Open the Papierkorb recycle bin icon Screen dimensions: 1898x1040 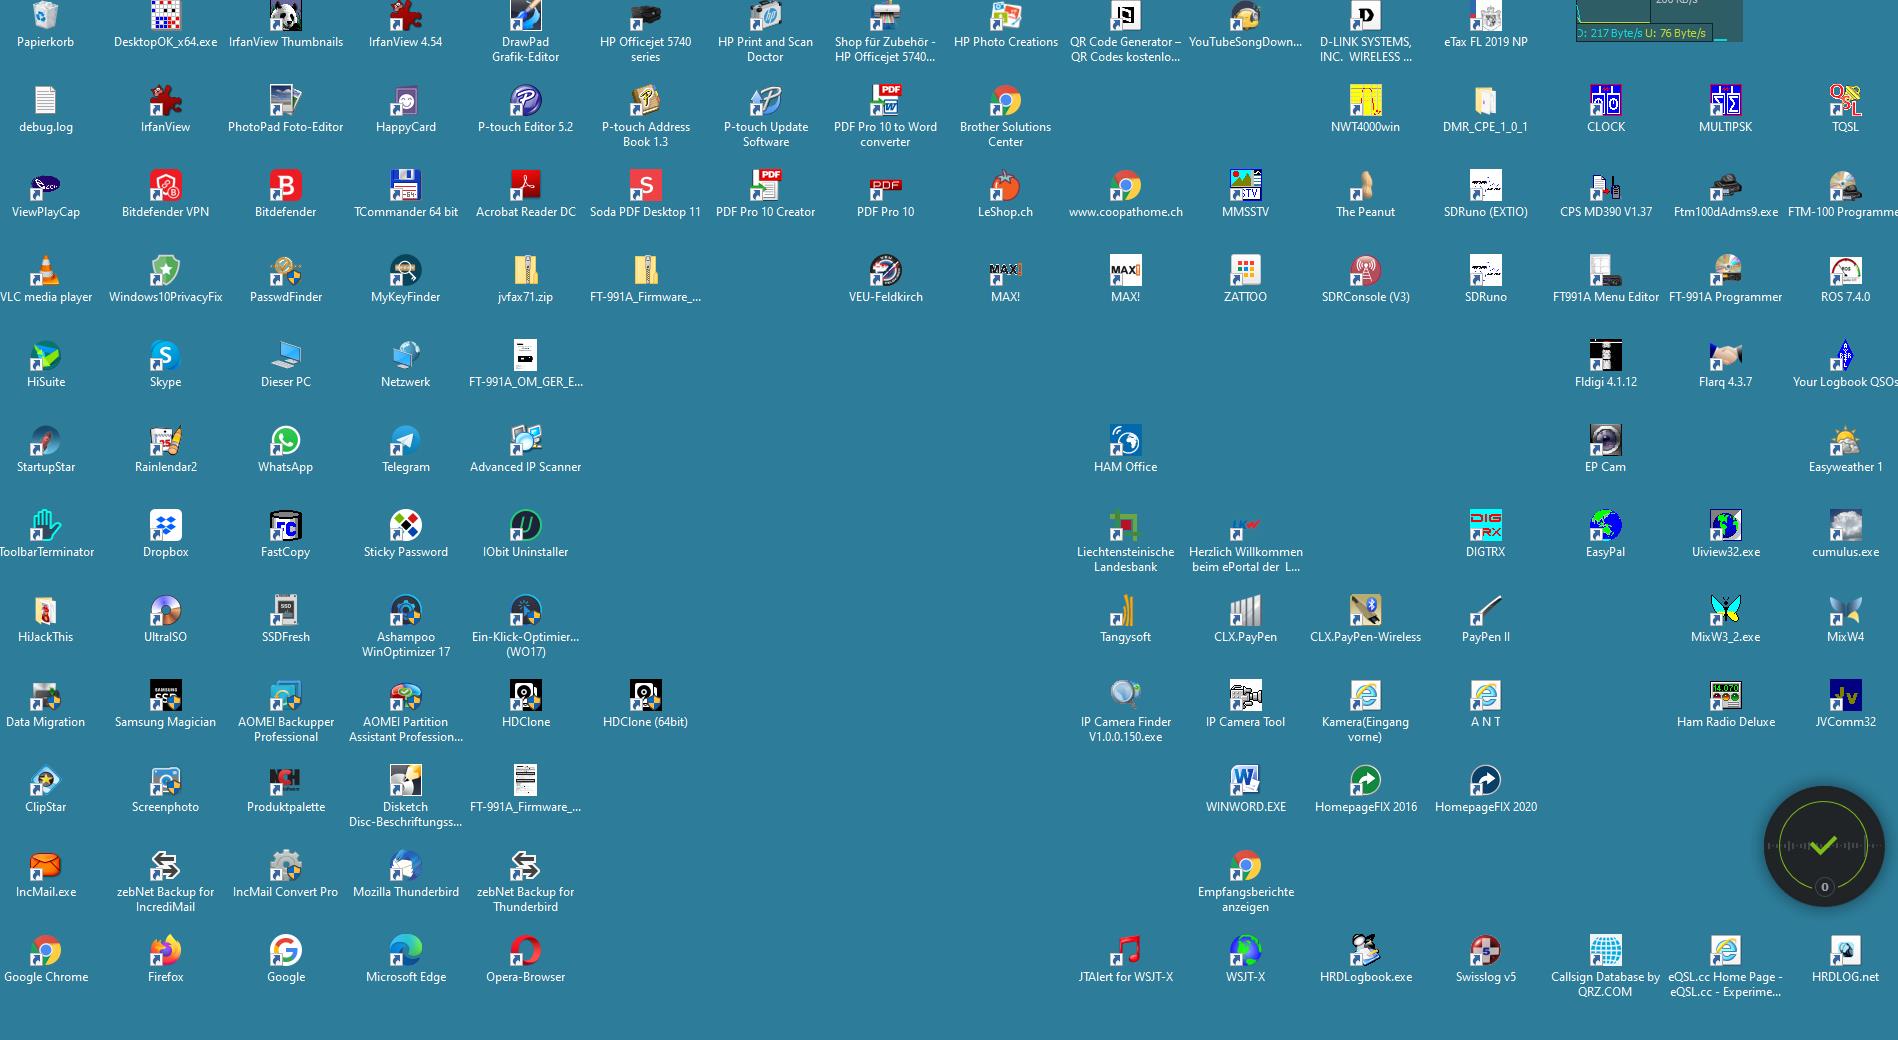(46, 17)
